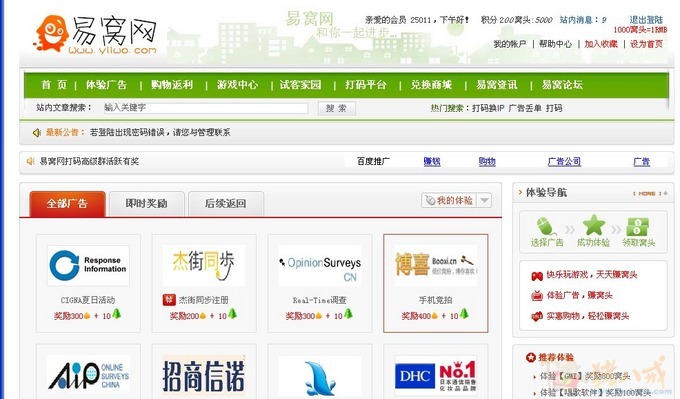Screen dimensions: 680x399
Task: Click the 领取窝头 money icon
Action: coord(638,227)
